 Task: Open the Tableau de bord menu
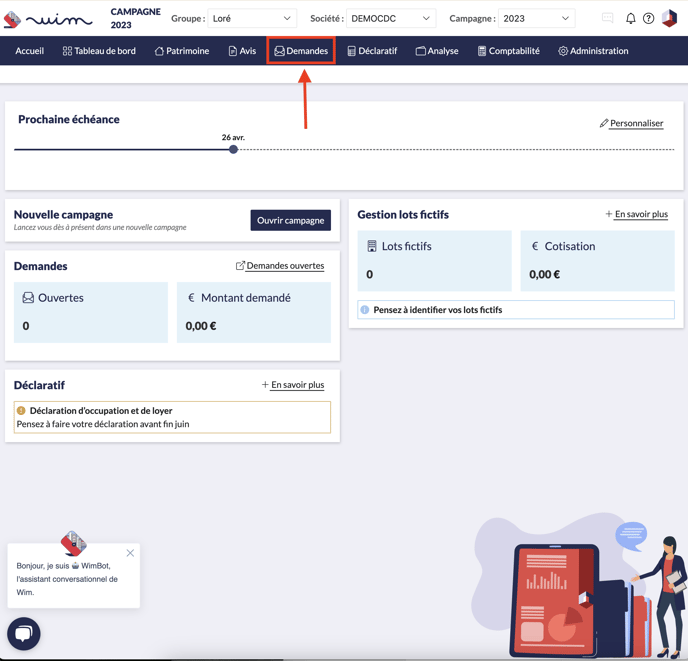pyautogui.click(x=99, y=51)
